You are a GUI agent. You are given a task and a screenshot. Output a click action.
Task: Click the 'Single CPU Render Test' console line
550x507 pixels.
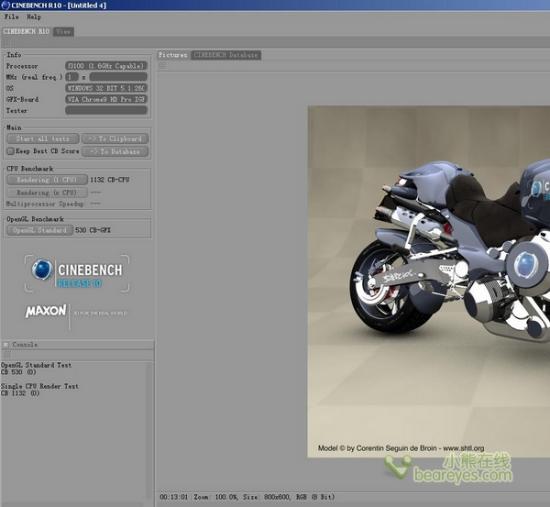pyautogui.click(x=40, y=386)
